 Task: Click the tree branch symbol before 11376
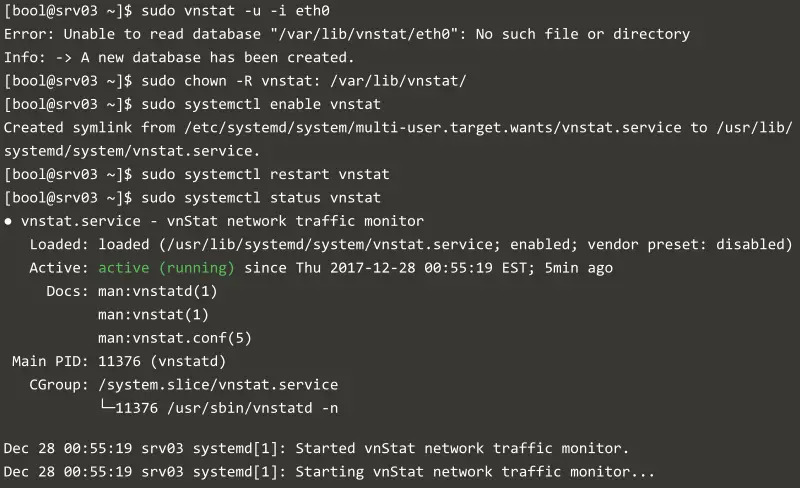click(x=107, y=407)
